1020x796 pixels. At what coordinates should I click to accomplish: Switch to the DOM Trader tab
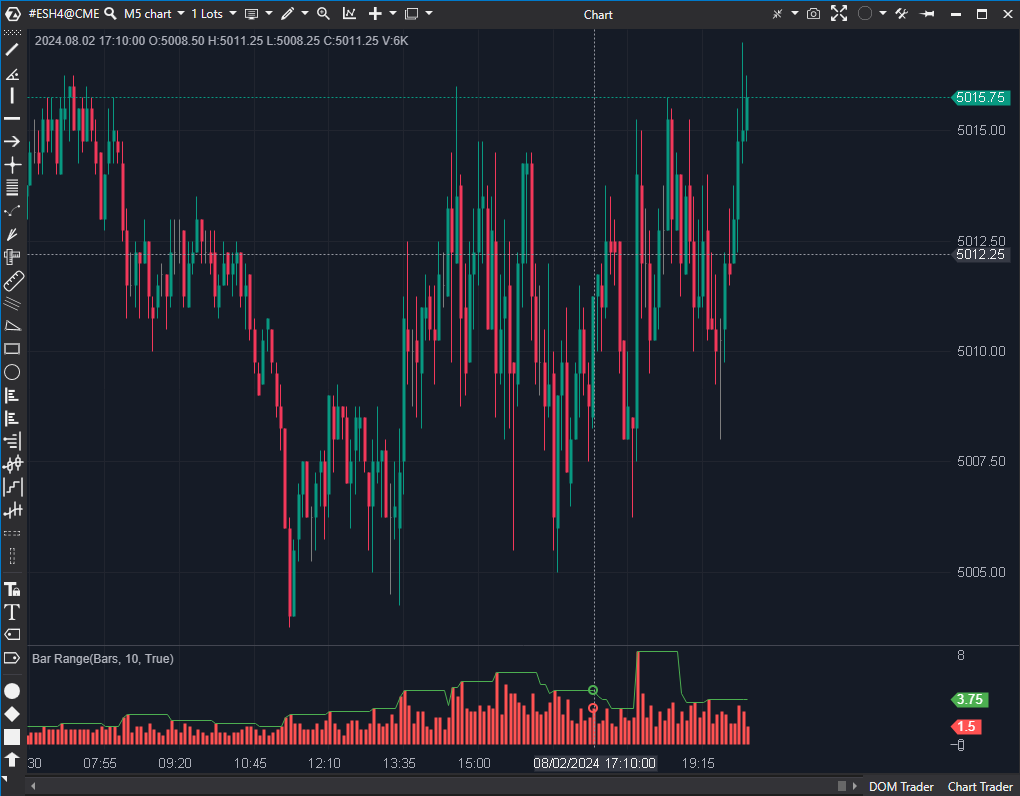pyautogui.click(x=901, y=787)
